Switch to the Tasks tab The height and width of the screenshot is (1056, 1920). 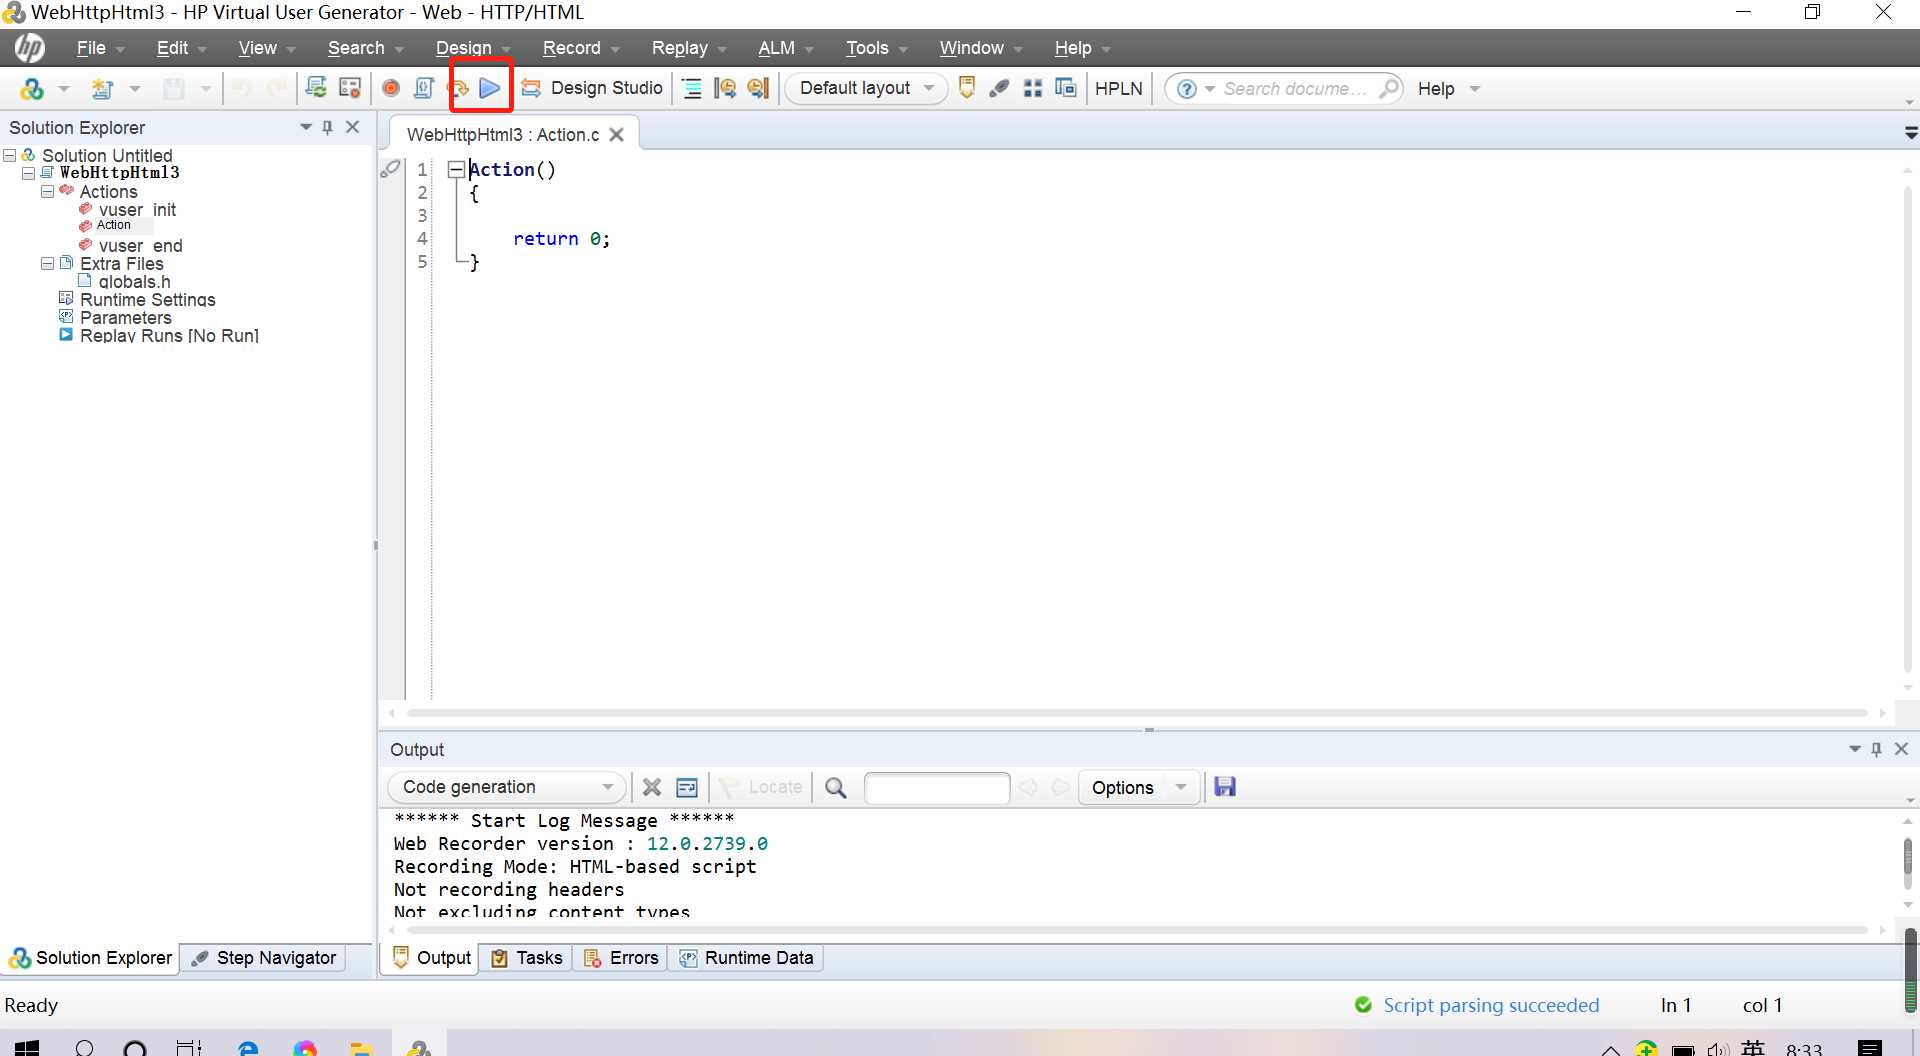(x=527, y=958)
